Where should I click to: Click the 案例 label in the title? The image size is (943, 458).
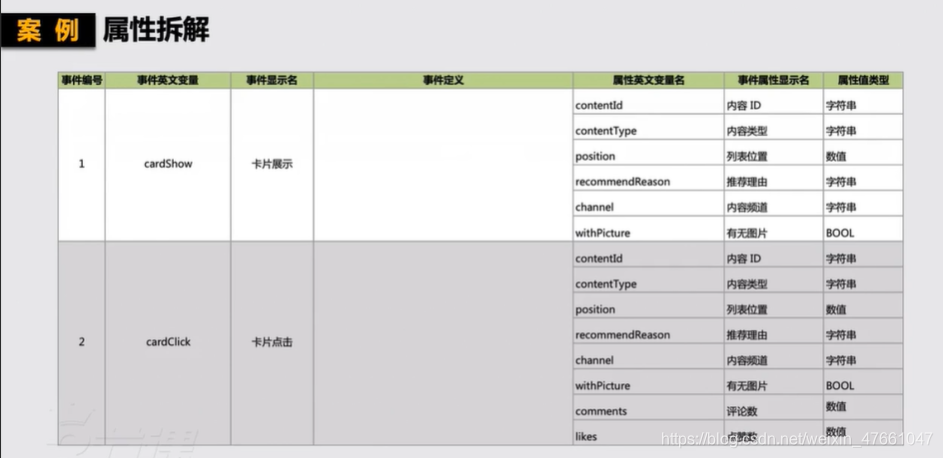click(48, 30)
